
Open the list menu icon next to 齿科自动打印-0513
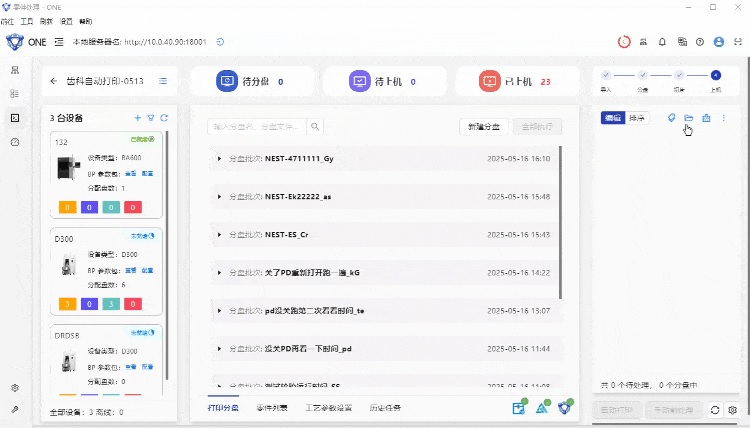pos(163,81)
